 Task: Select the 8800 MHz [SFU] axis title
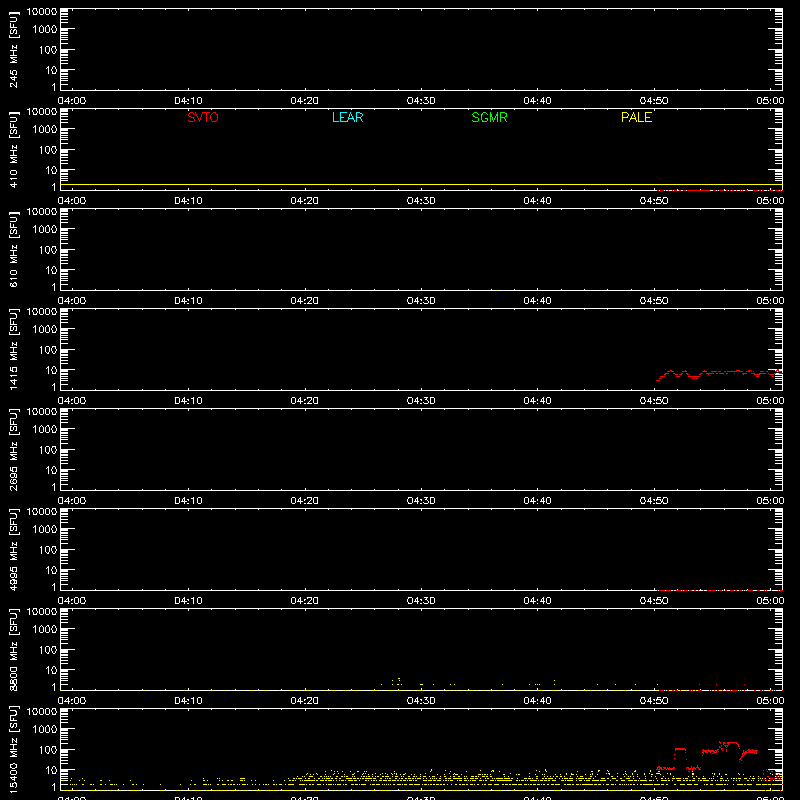(13, 649)
